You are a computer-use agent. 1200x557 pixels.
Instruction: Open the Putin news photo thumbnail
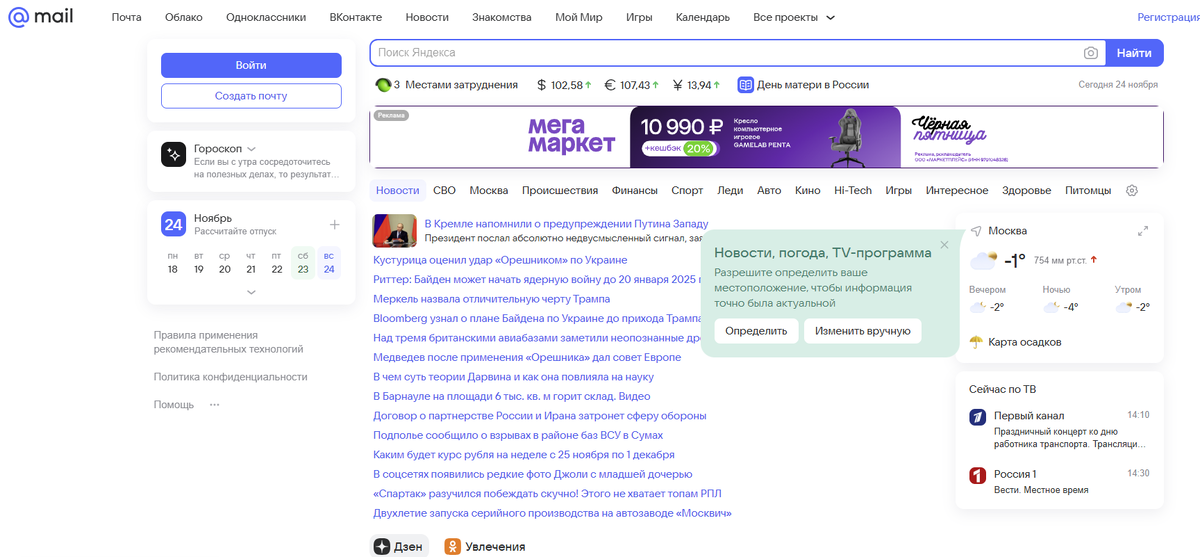[395, 231]
